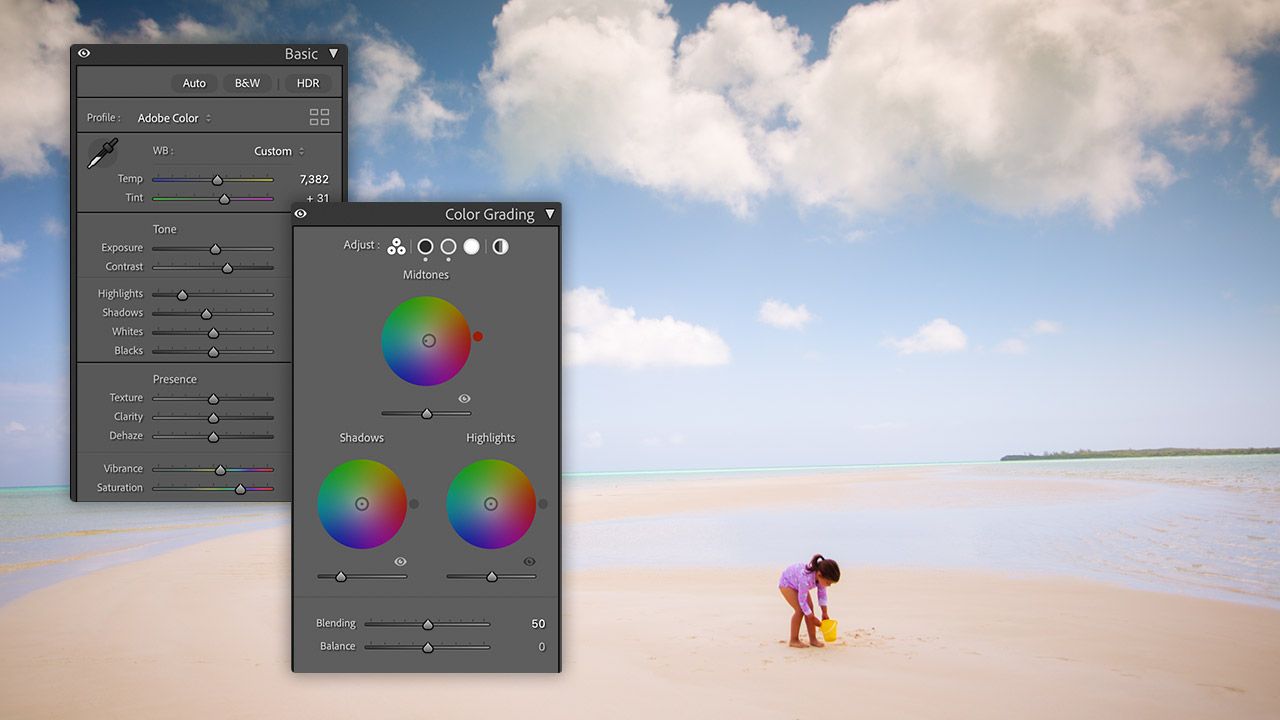The height and width of the screenshot is (720, 1280).
Task: Switch Adjust to the Shadows wheel icon
Action: (x=425, y=246)
